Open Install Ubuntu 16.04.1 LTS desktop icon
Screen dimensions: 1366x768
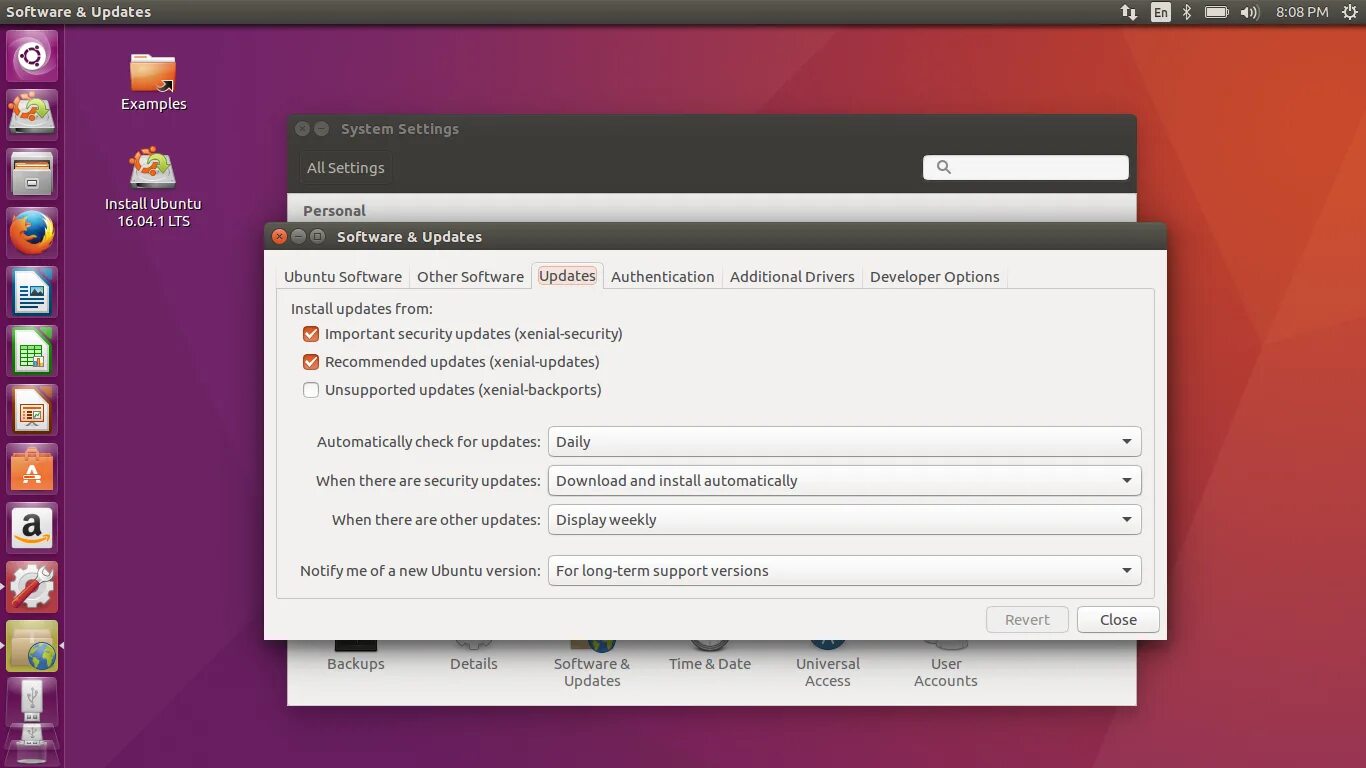(153, 186)
